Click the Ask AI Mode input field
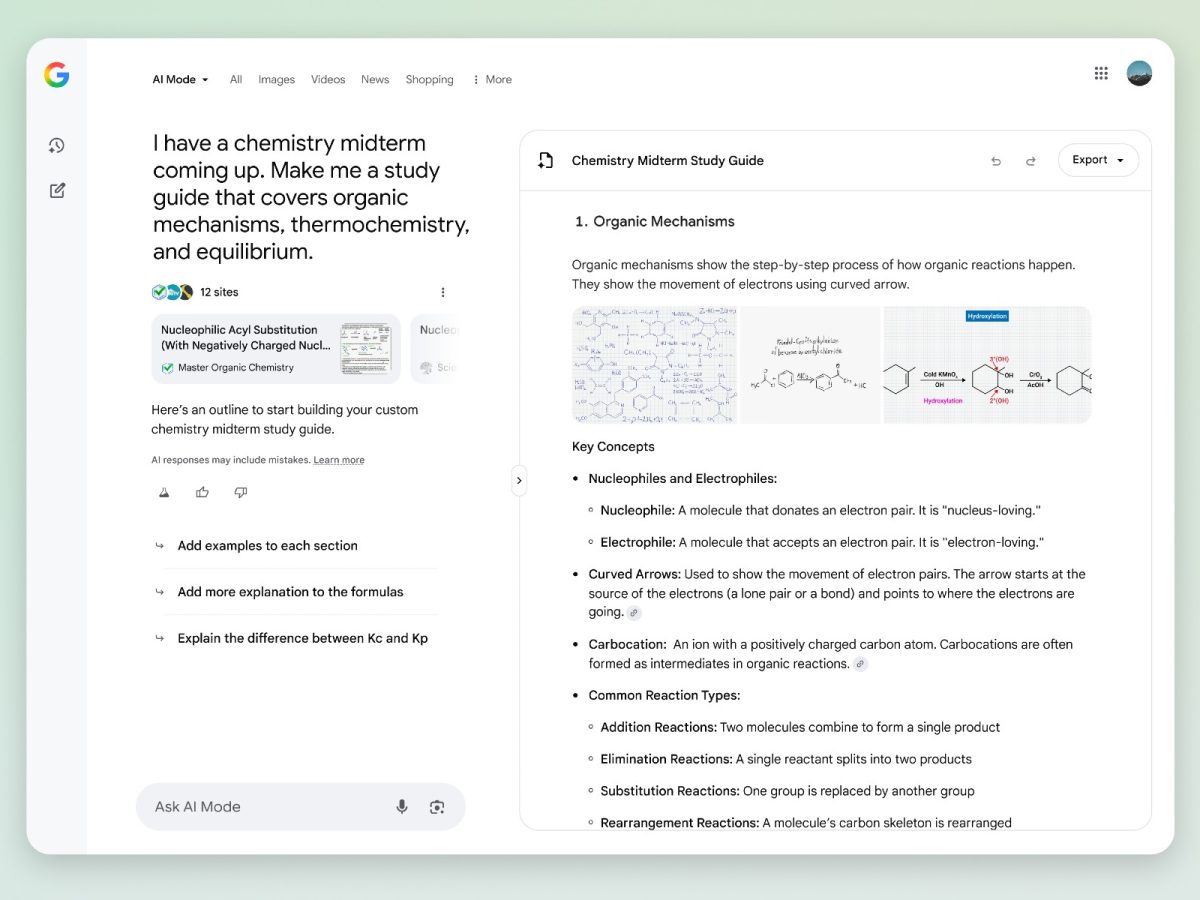This screenshot has height=900, width=1200. (301, 807)
